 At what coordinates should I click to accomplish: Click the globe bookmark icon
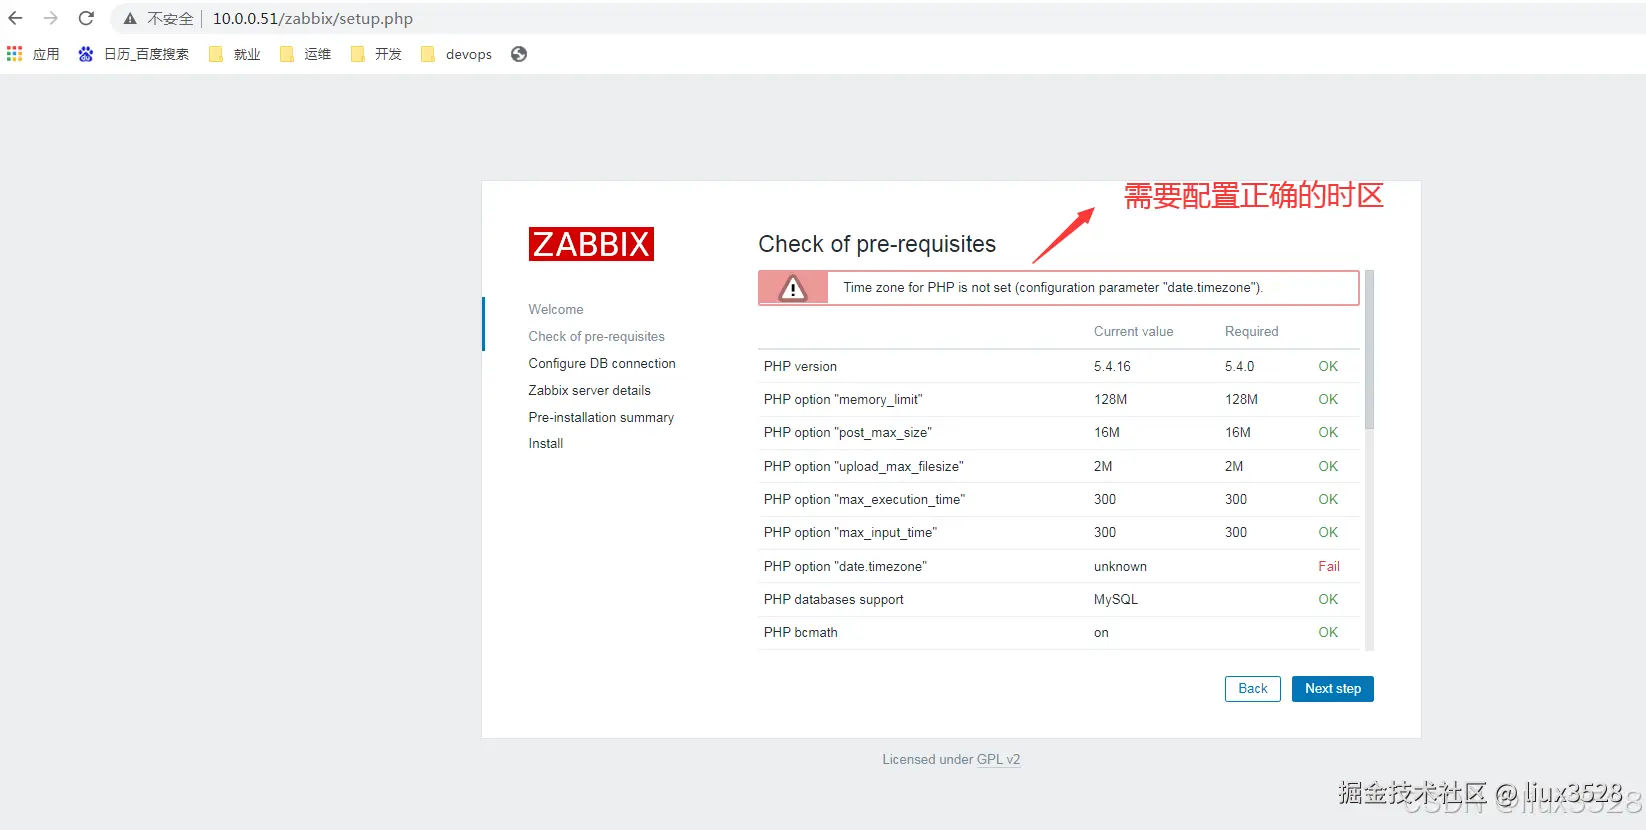click(x=518, y=54)
